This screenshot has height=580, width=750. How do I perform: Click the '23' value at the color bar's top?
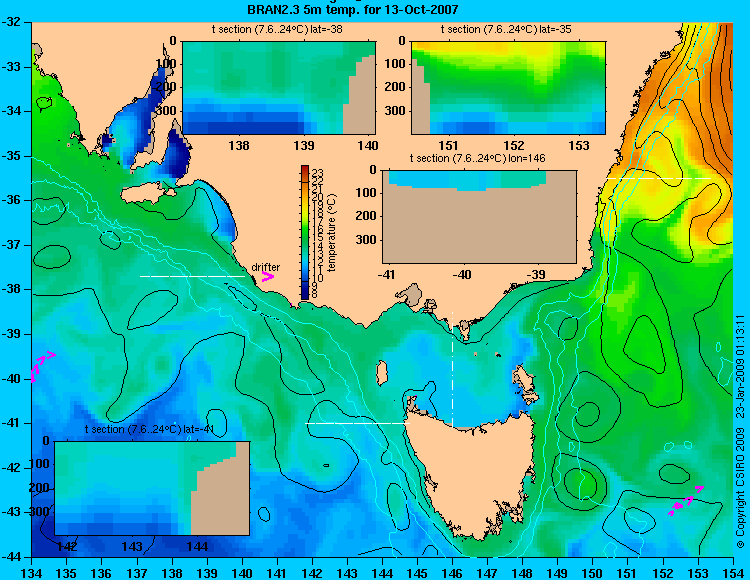(318, 173)
